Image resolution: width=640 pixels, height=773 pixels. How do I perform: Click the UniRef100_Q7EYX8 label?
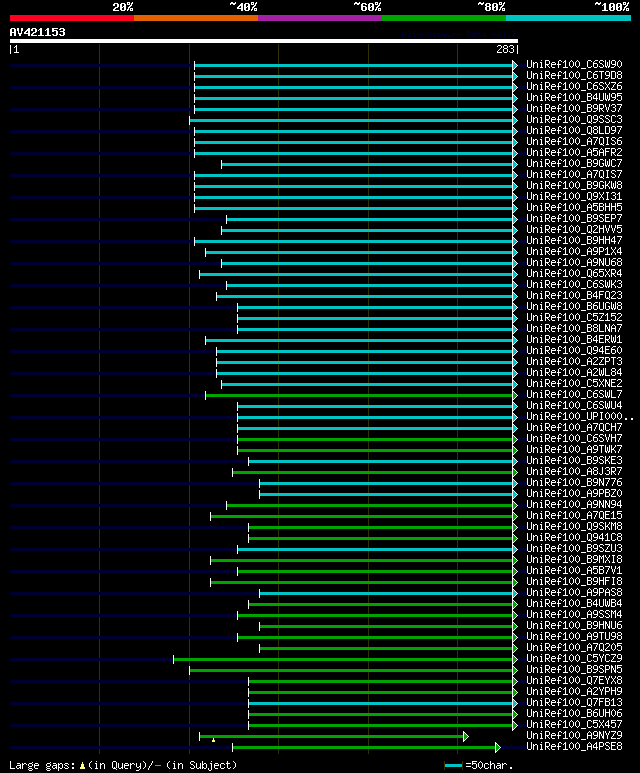(x=574, y=680)
